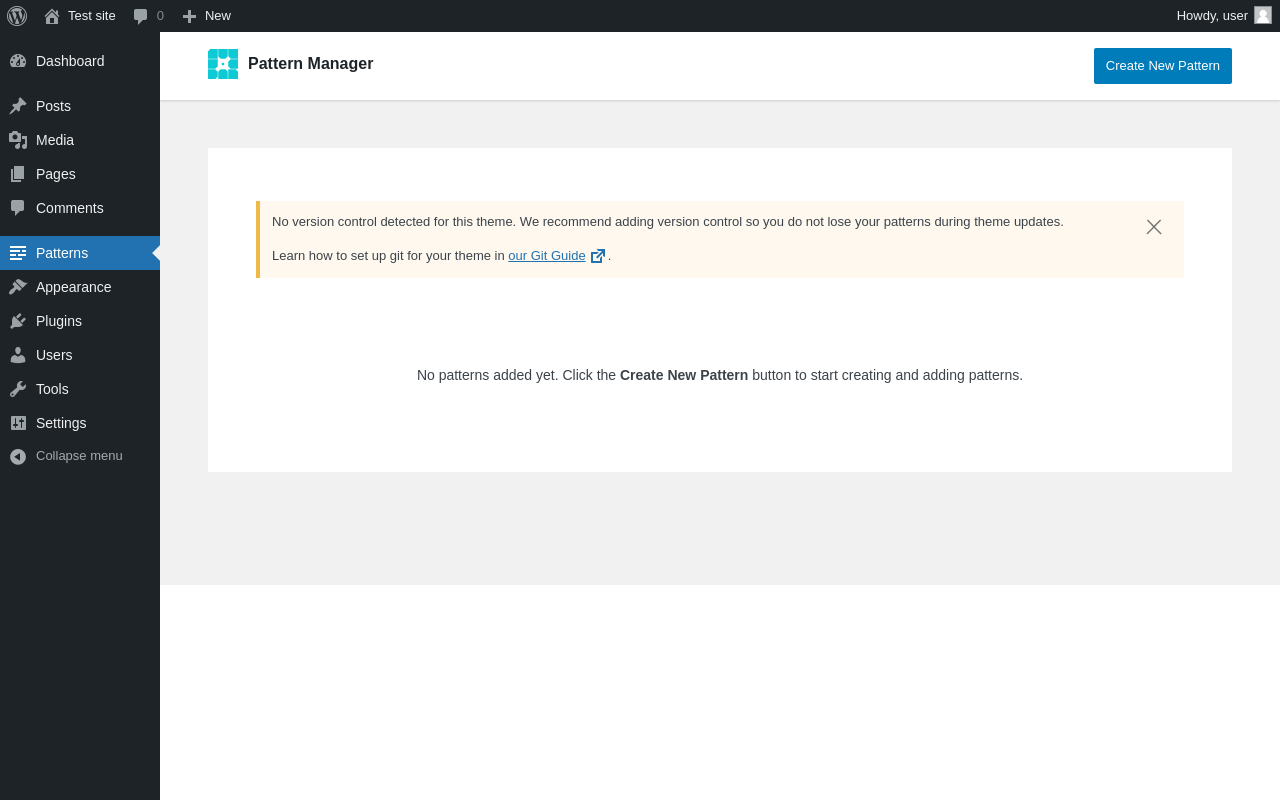
Task: Go to Posts in the sidebar
Action: 53,106
